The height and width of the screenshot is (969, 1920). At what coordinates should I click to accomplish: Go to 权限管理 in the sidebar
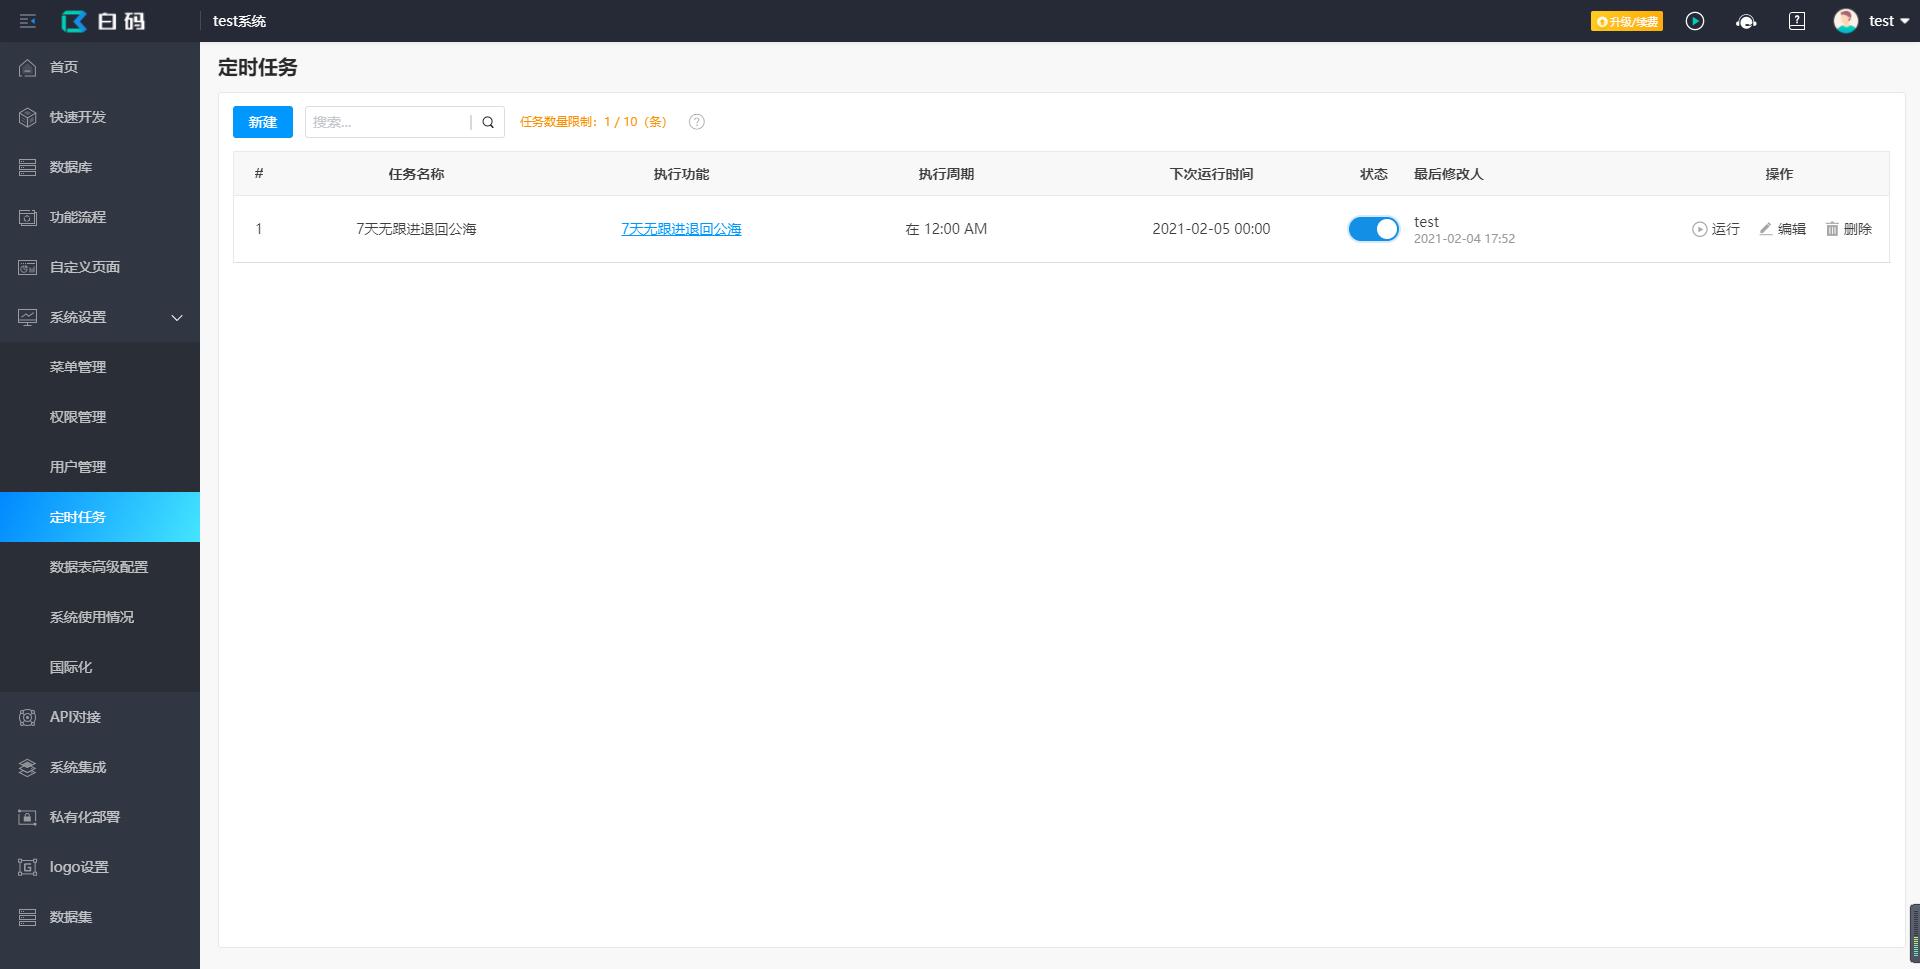tap(78, 417)
